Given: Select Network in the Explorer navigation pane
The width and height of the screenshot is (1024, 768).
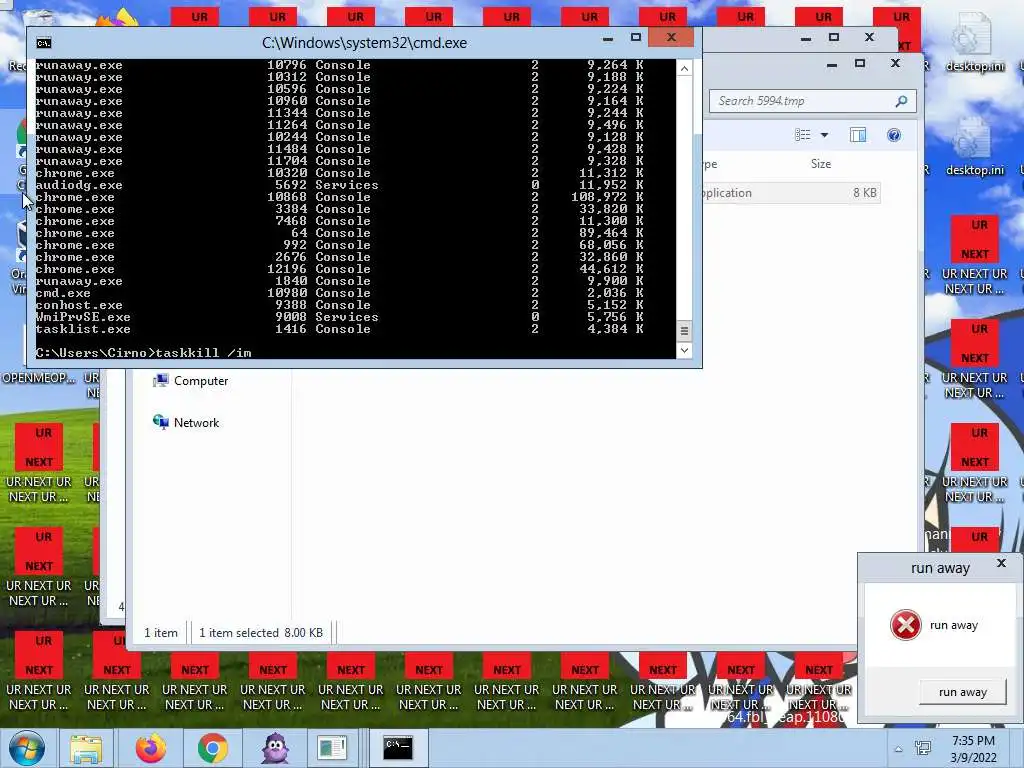Looking at the screenshot, I should click(x=186, y=423).
